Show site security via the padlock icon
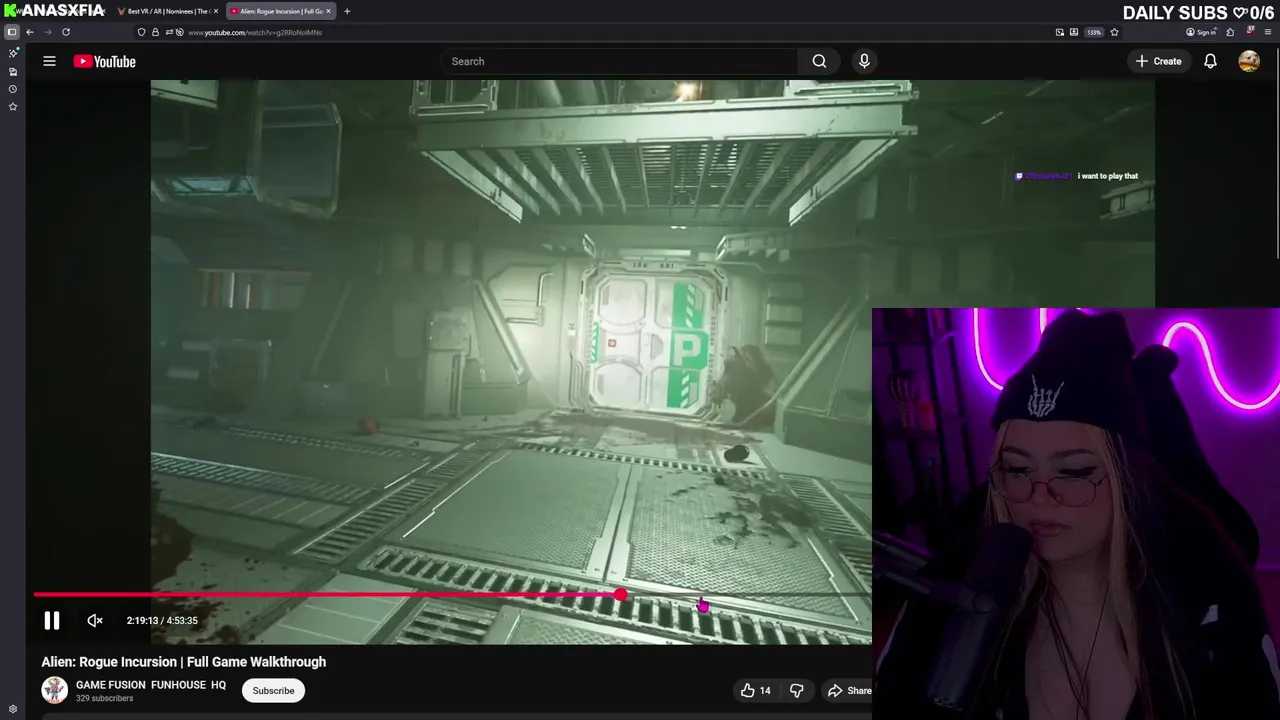This screenshot has height=720, width=1280. [x=155, y=32]
